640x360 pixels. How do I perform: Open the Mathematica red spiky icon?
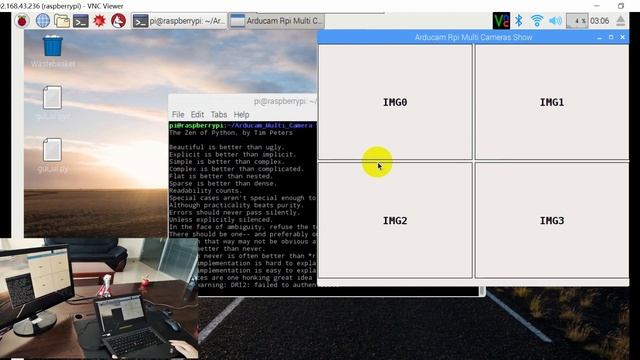[x=99, y=21]
